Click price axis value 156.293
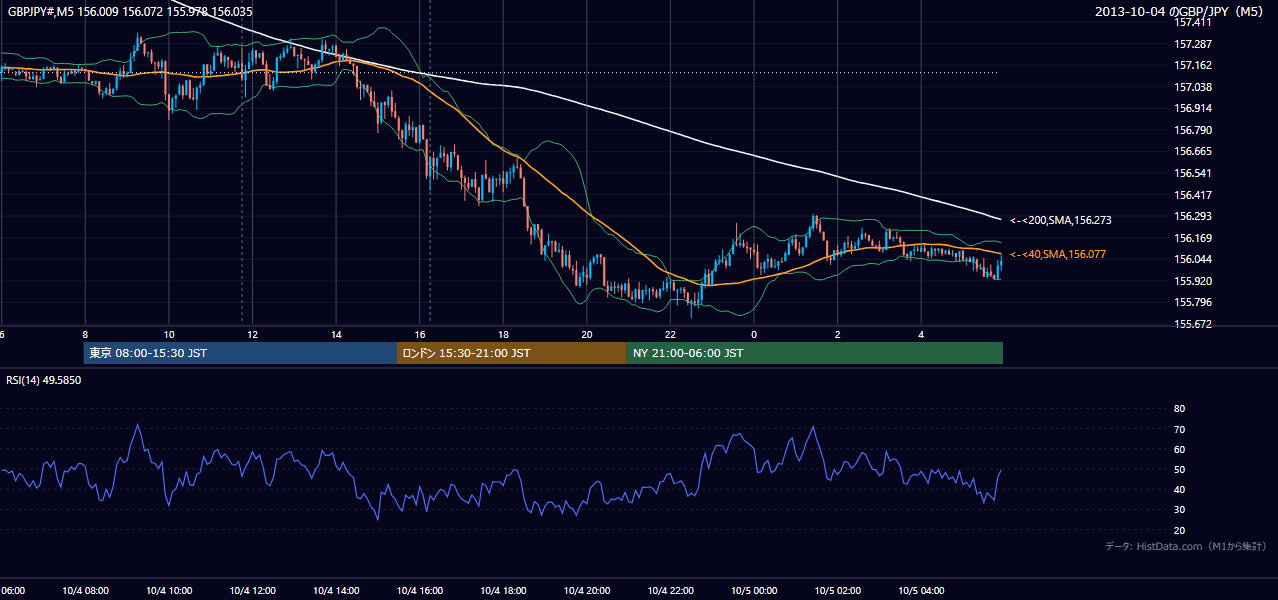 click(1193, 216)
